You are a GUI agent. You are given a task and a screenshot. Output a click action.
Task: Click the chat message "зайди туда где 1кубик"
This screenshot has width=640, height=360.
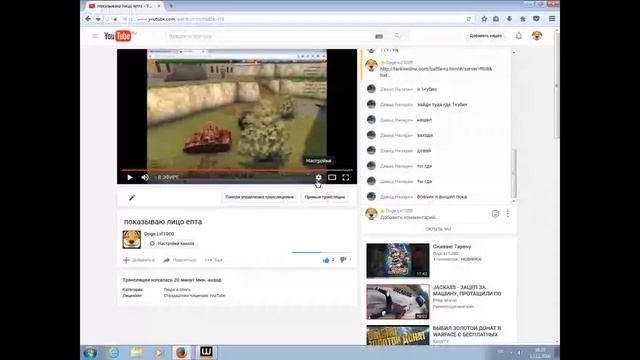(x=442, y=104)
